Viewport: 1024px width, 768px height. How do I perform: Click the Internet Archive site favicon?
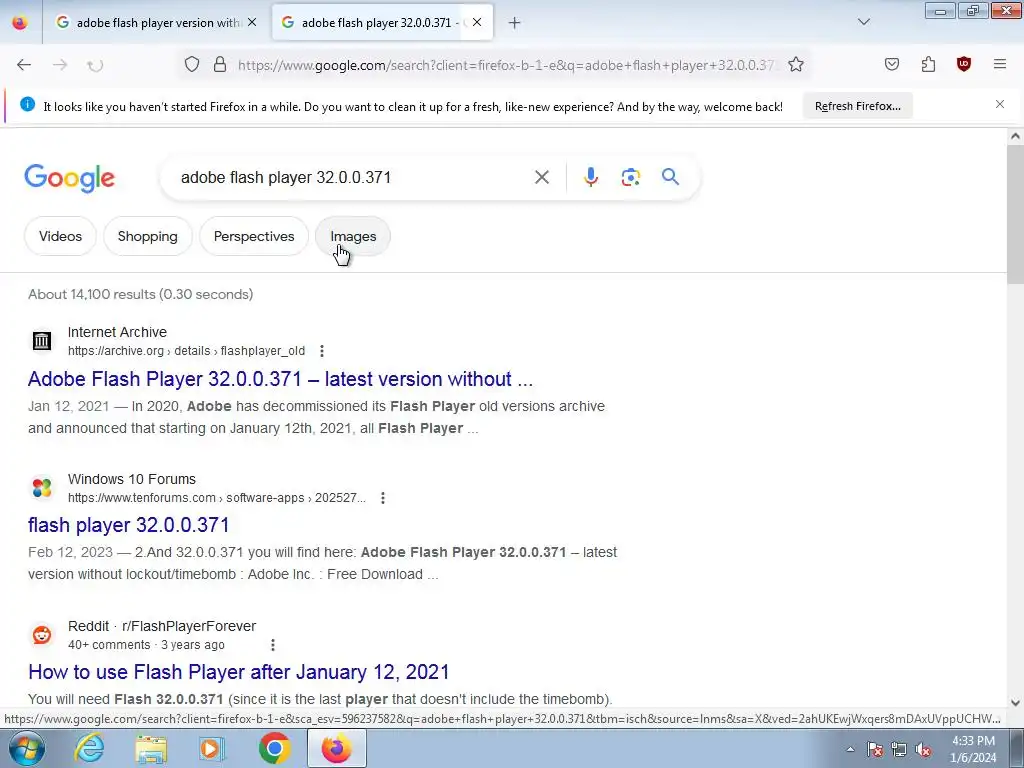(42, 341)
